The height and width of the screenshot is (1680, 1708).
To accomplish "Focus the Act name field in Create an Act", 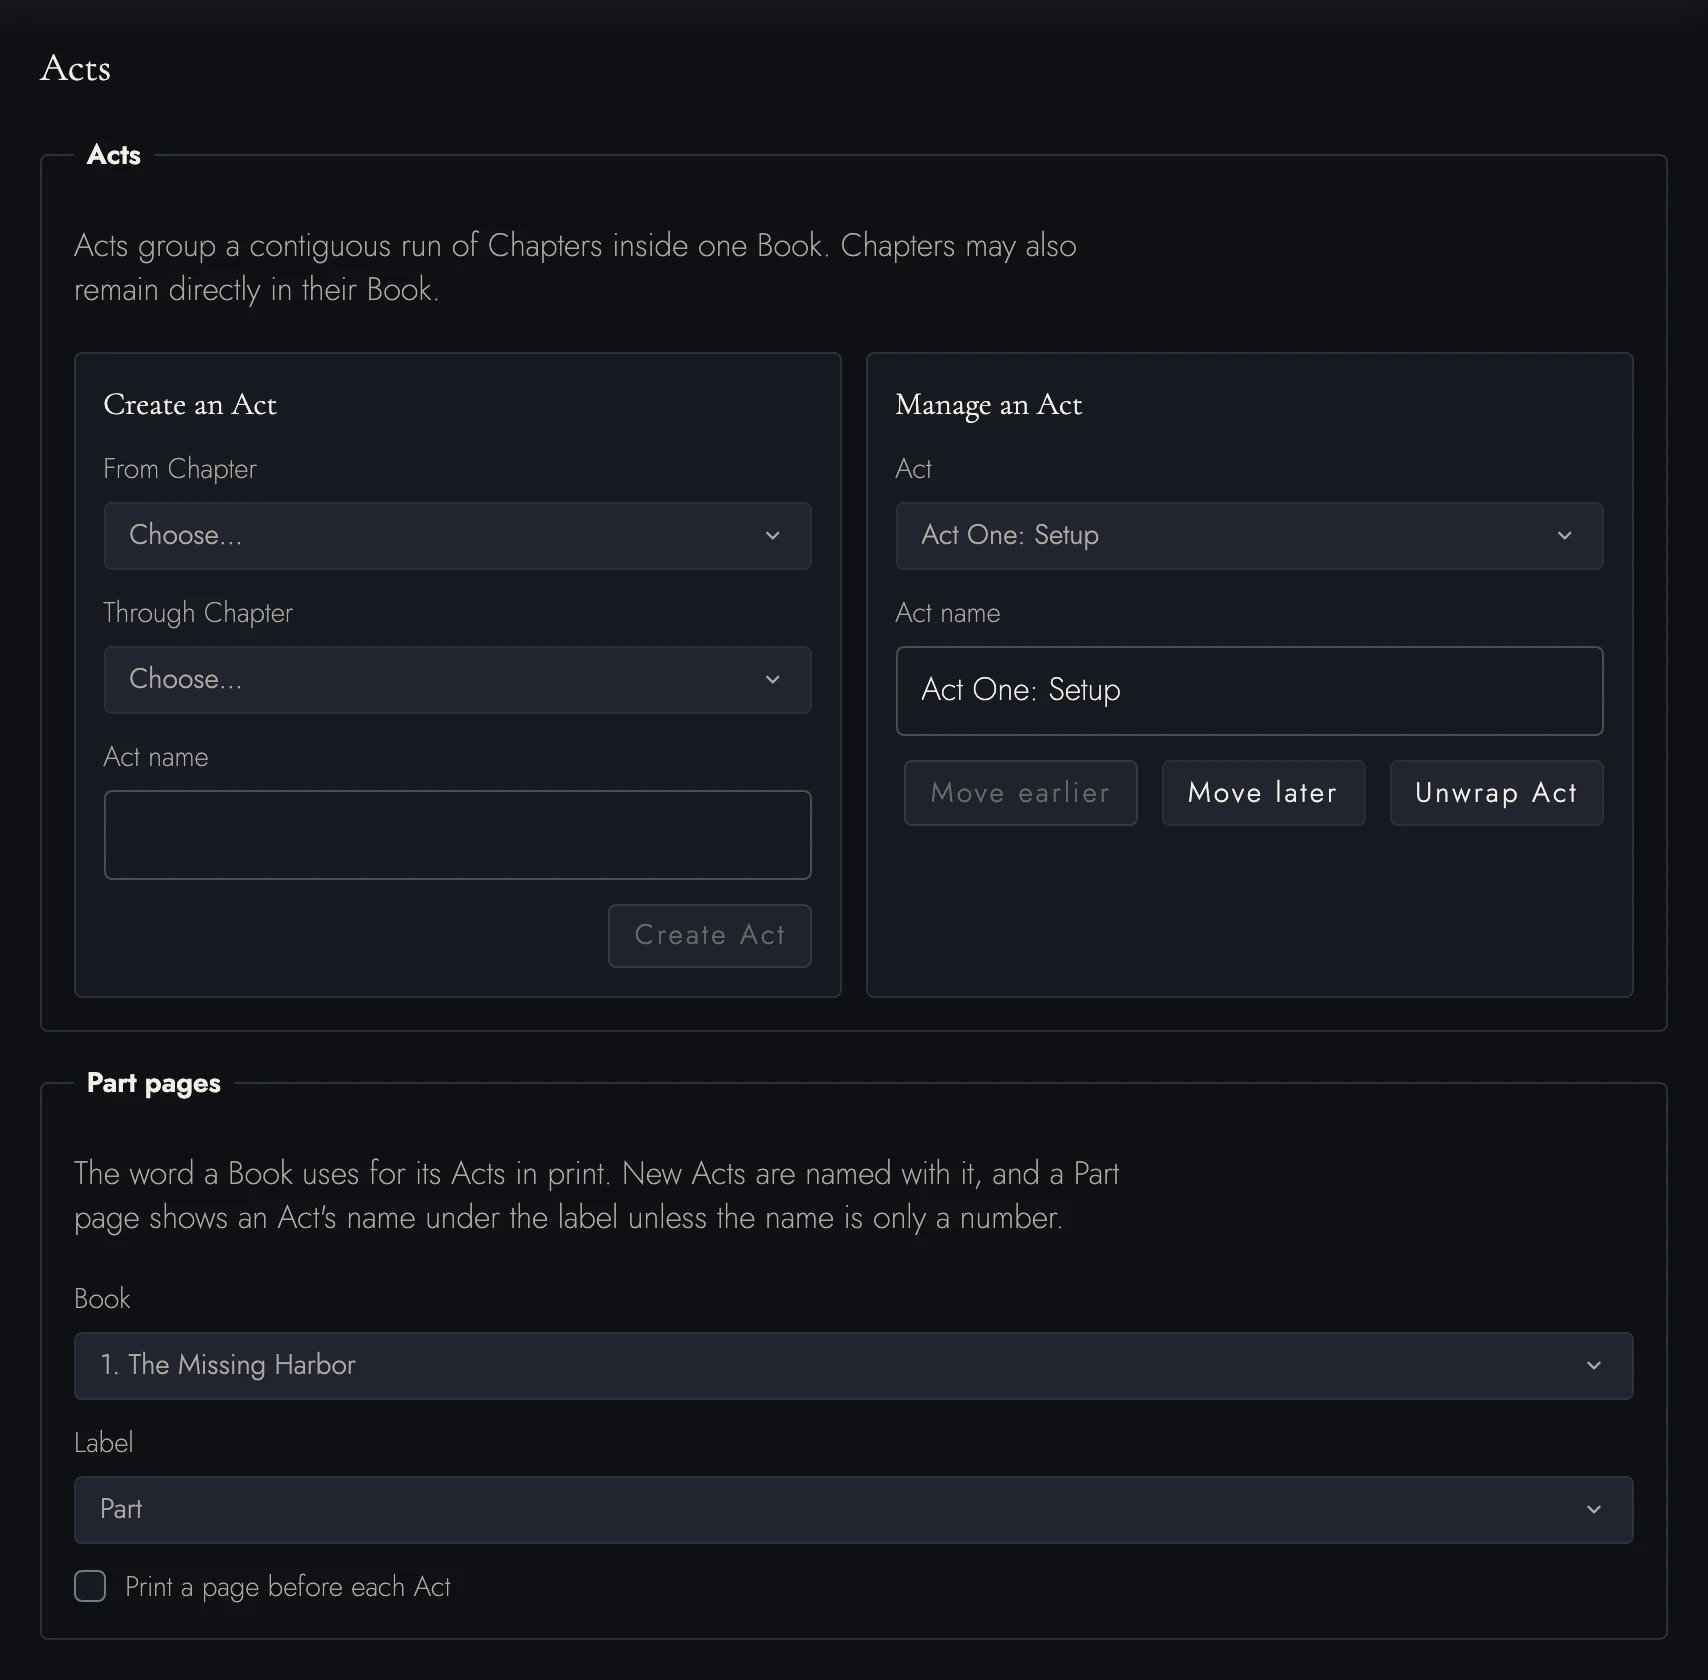I will (457, 835).
